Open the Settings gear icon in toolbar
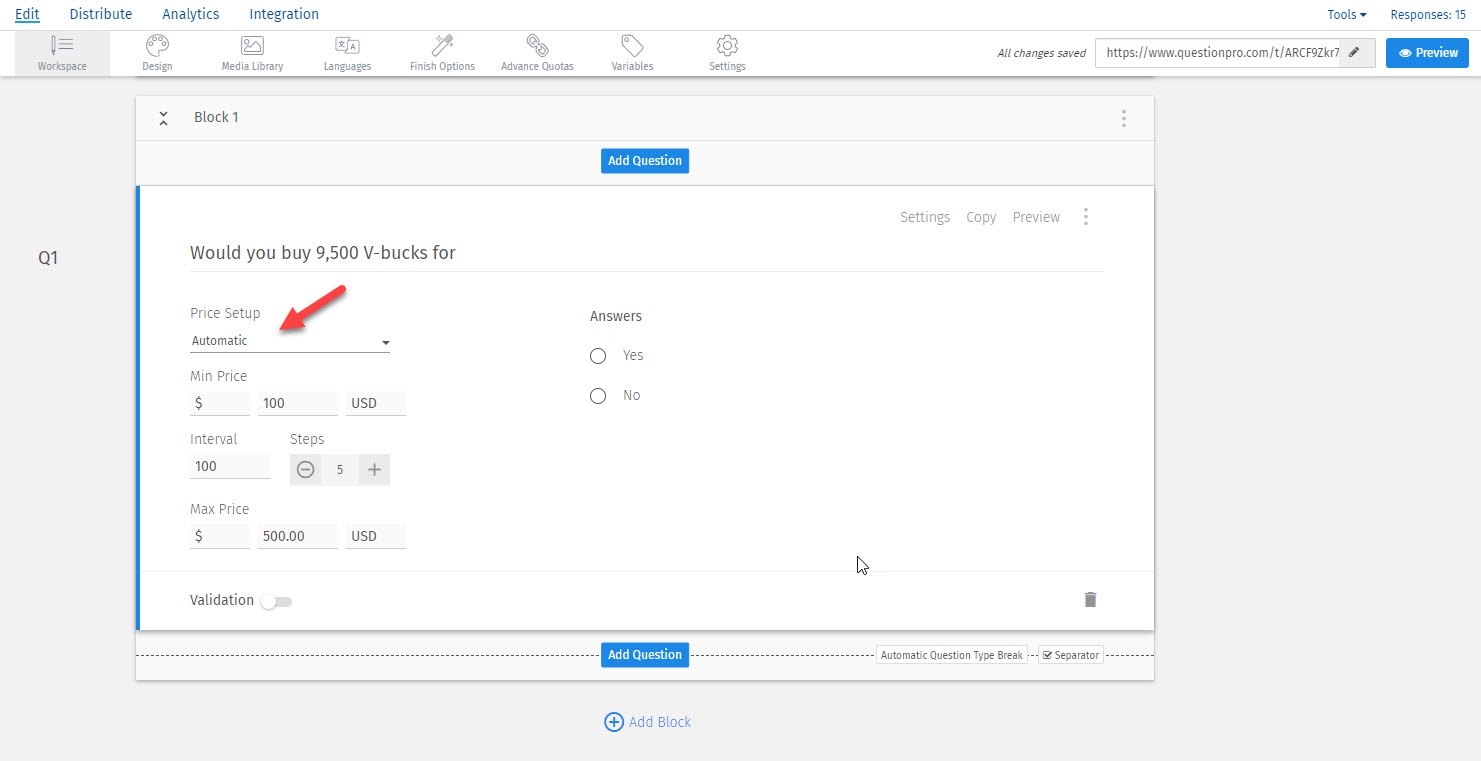This screenshot has width=1481, height=761. [727, 46]
